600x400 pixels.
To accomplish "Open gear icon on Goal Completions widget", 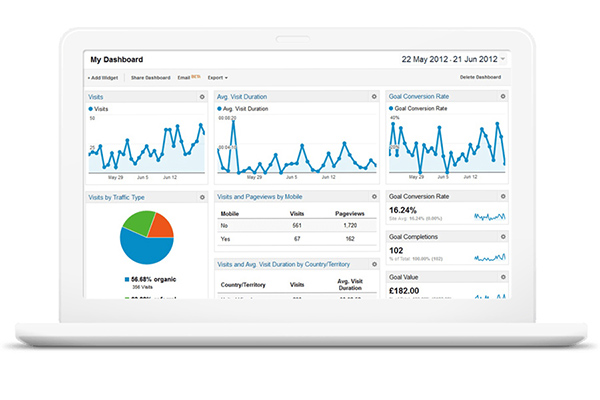I will [x=503, y=237].
